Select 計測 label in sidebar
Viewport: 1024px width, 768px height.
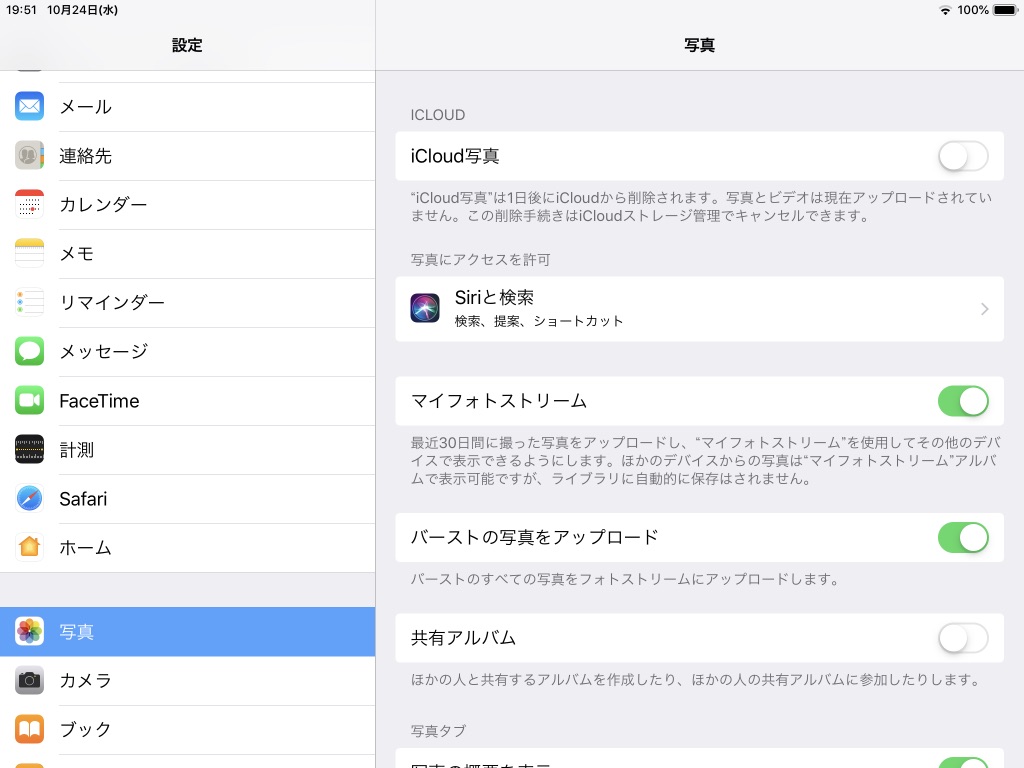coord(76,450)
